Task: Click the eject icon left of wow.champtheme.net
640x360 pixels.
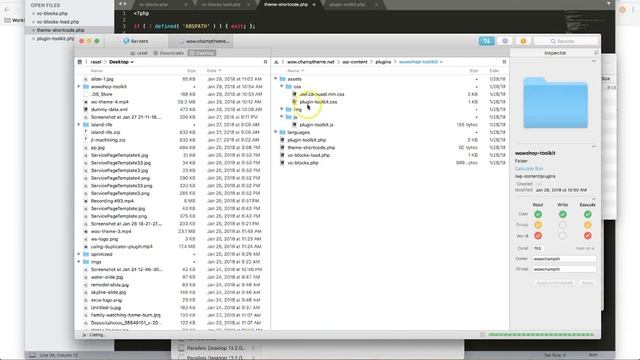Action: (276, 62)
